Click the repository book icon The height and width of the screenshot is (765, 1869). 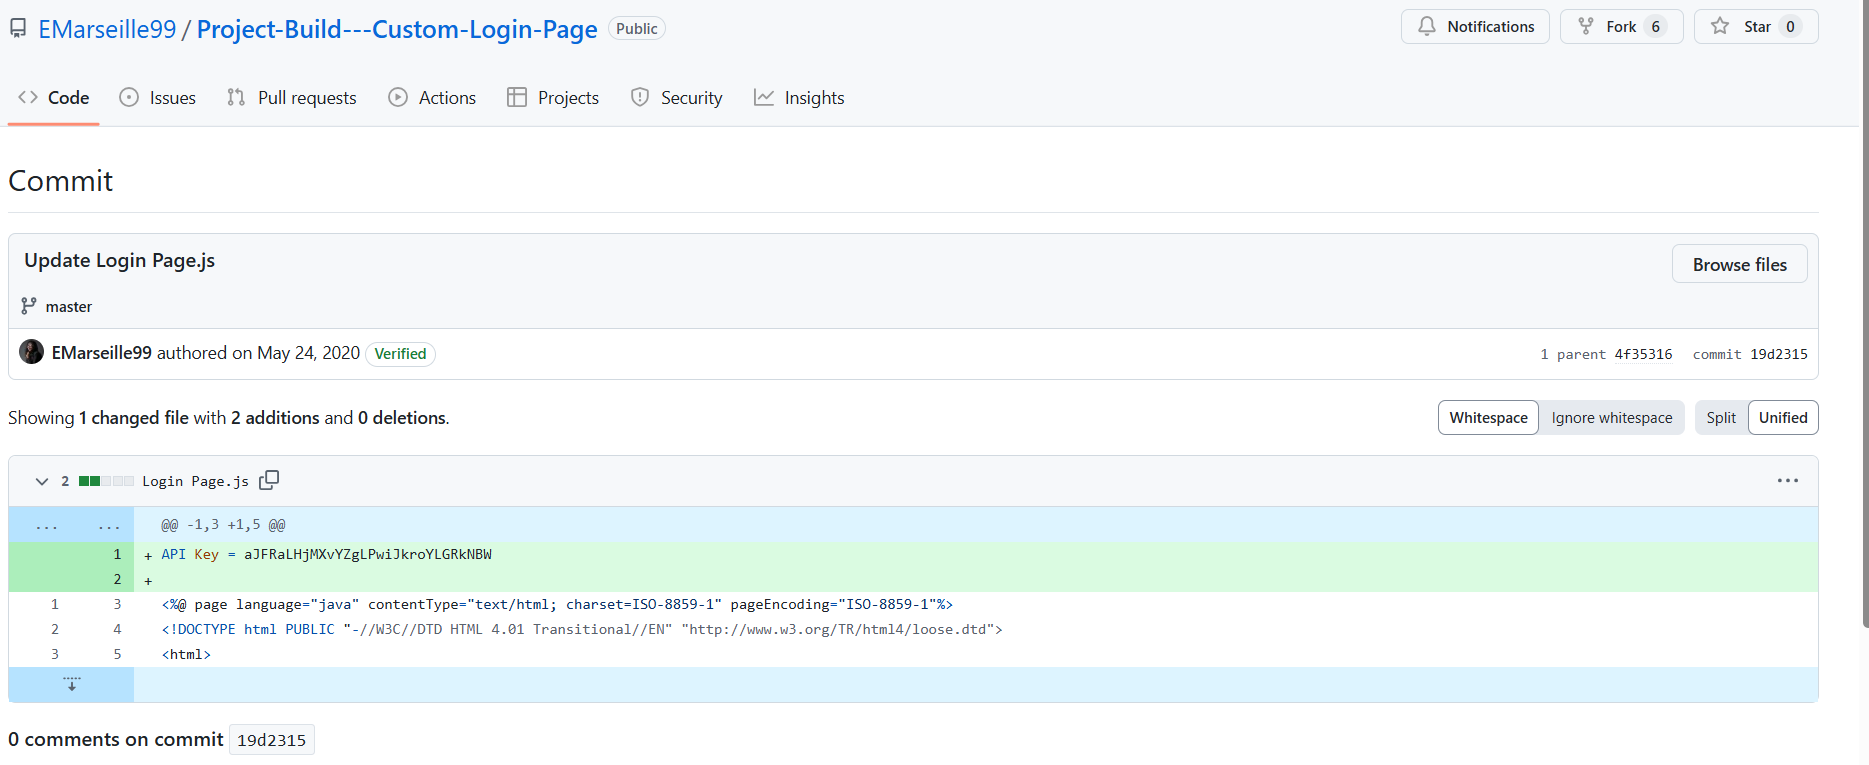coord(18,29)
